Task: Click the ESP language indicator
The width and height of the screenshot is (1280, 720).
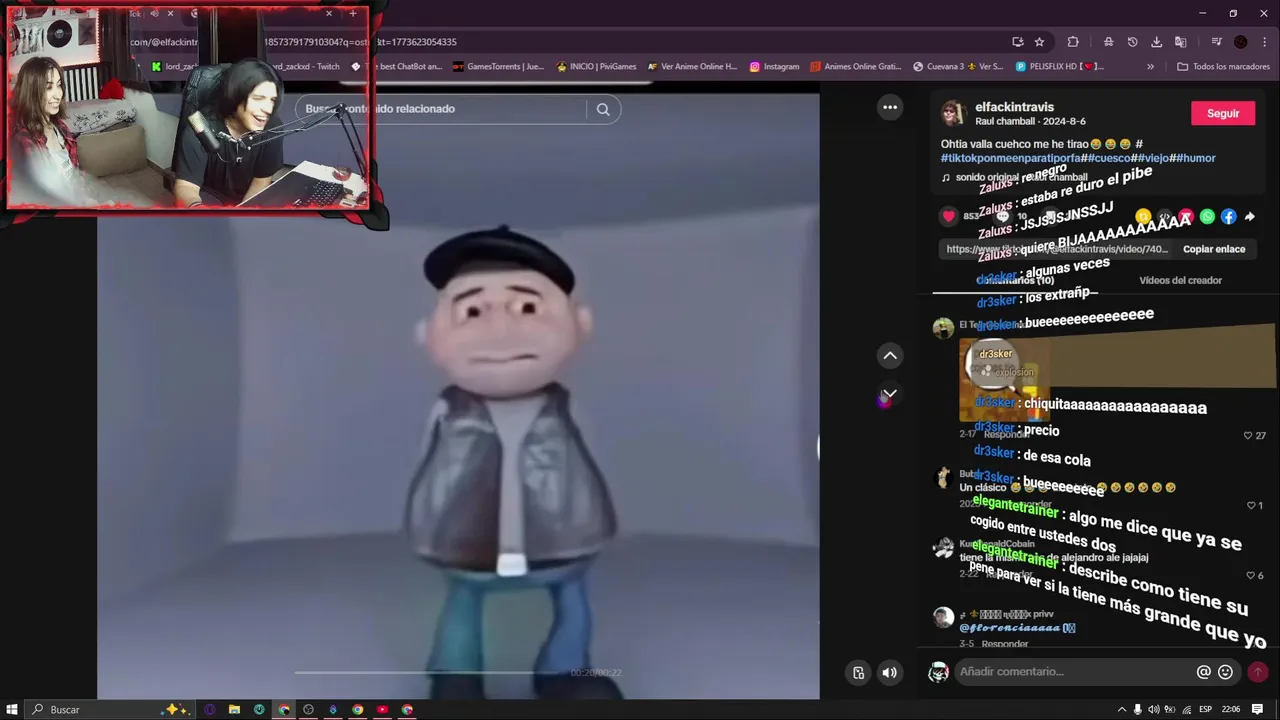Action: click(1205, 709)
